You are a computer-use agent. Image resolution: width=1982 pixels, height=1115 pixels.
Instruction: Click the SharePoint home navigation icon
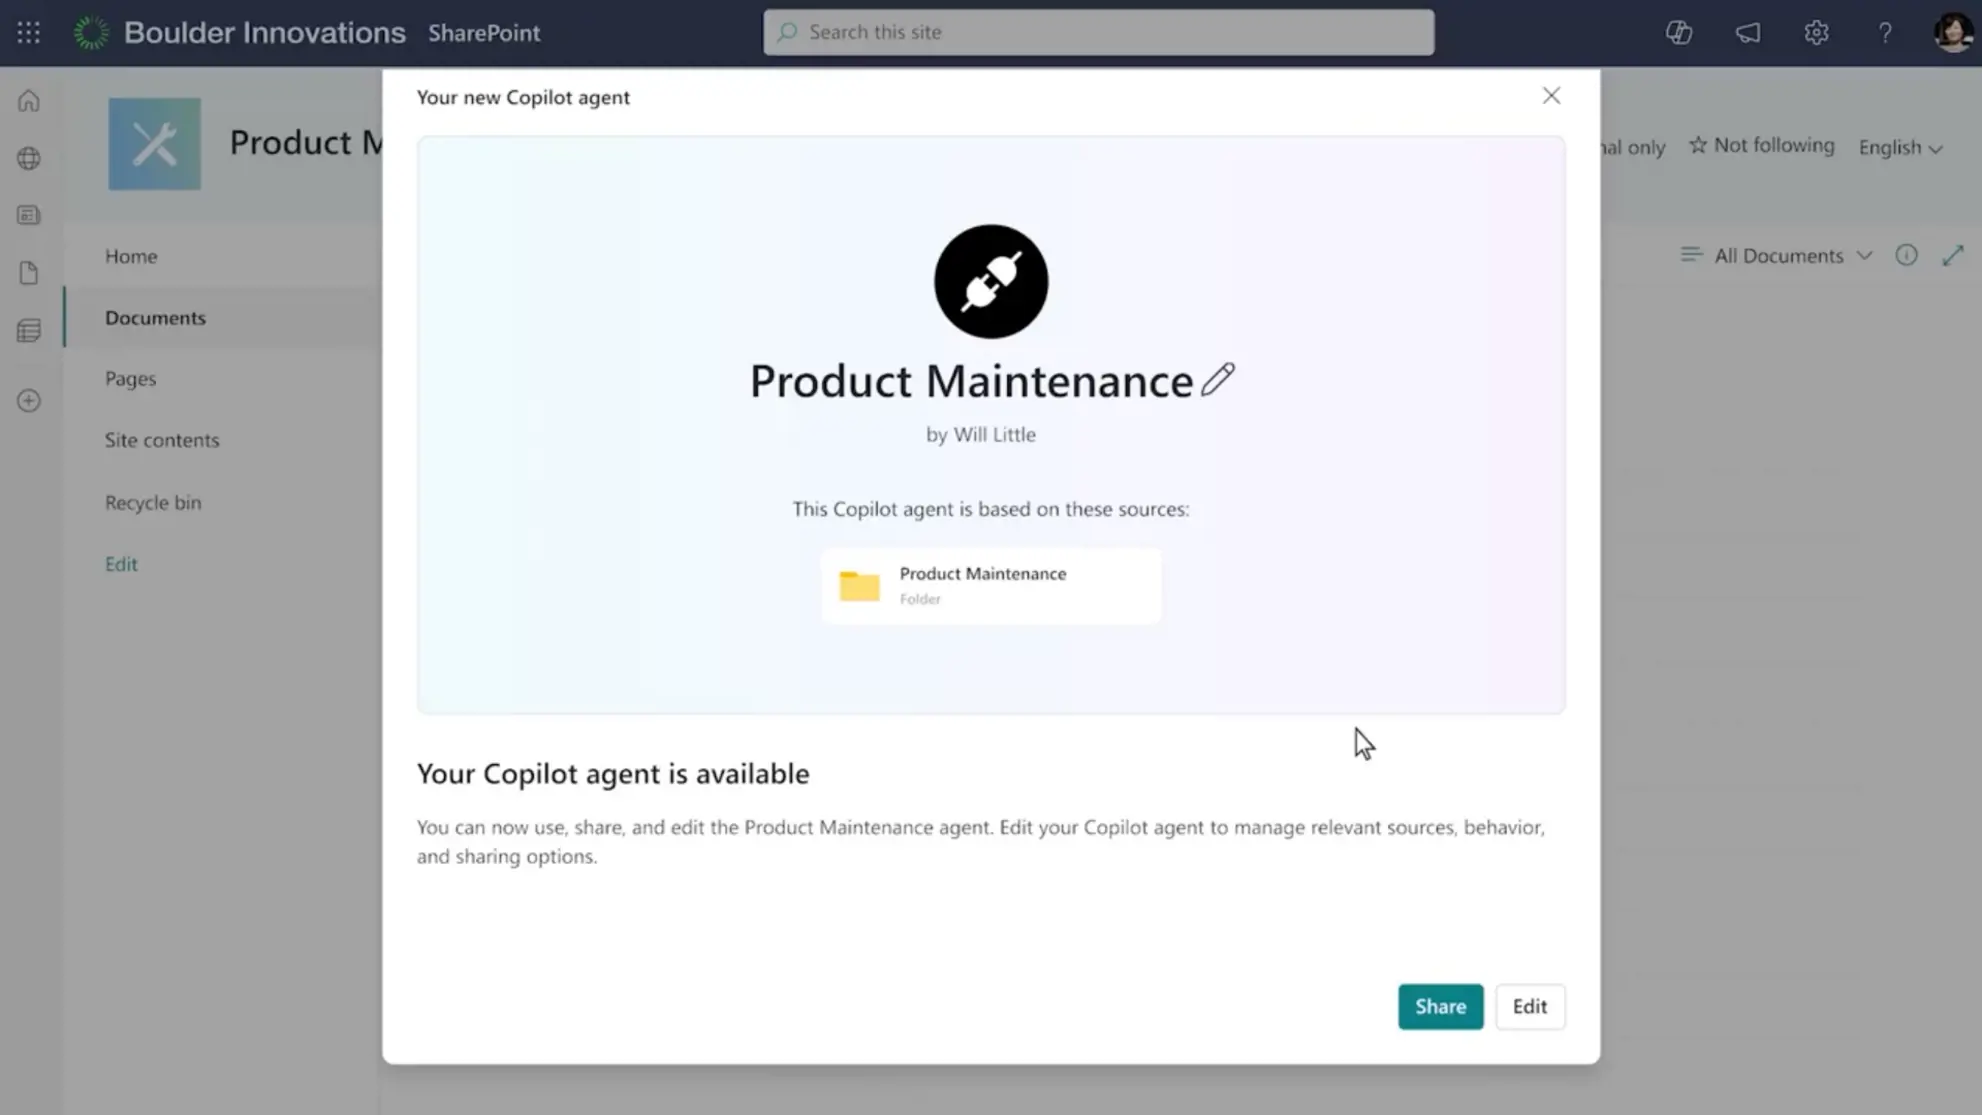click(29, 102)
